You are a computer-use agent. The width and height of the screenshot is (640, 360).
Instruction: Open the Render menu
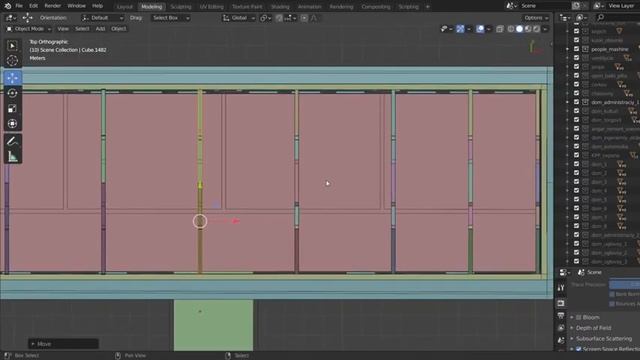click(x=52, y=6)
